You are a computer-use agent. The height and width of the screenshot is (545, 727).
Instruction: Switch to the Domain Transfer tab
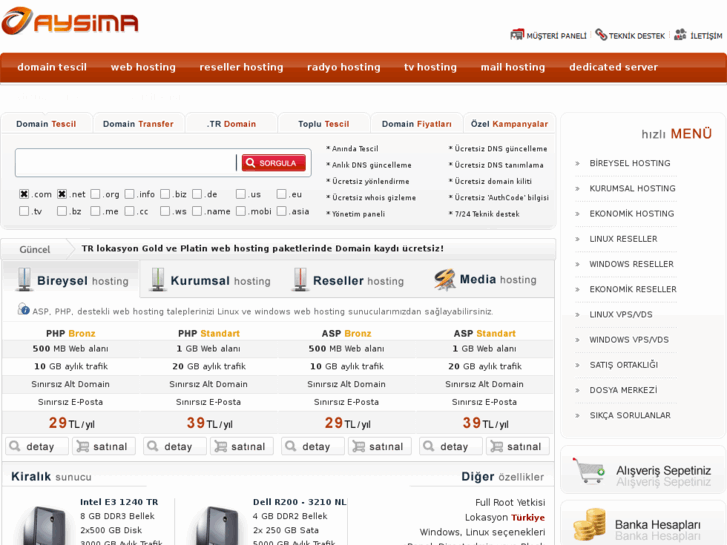pos(138,124)
